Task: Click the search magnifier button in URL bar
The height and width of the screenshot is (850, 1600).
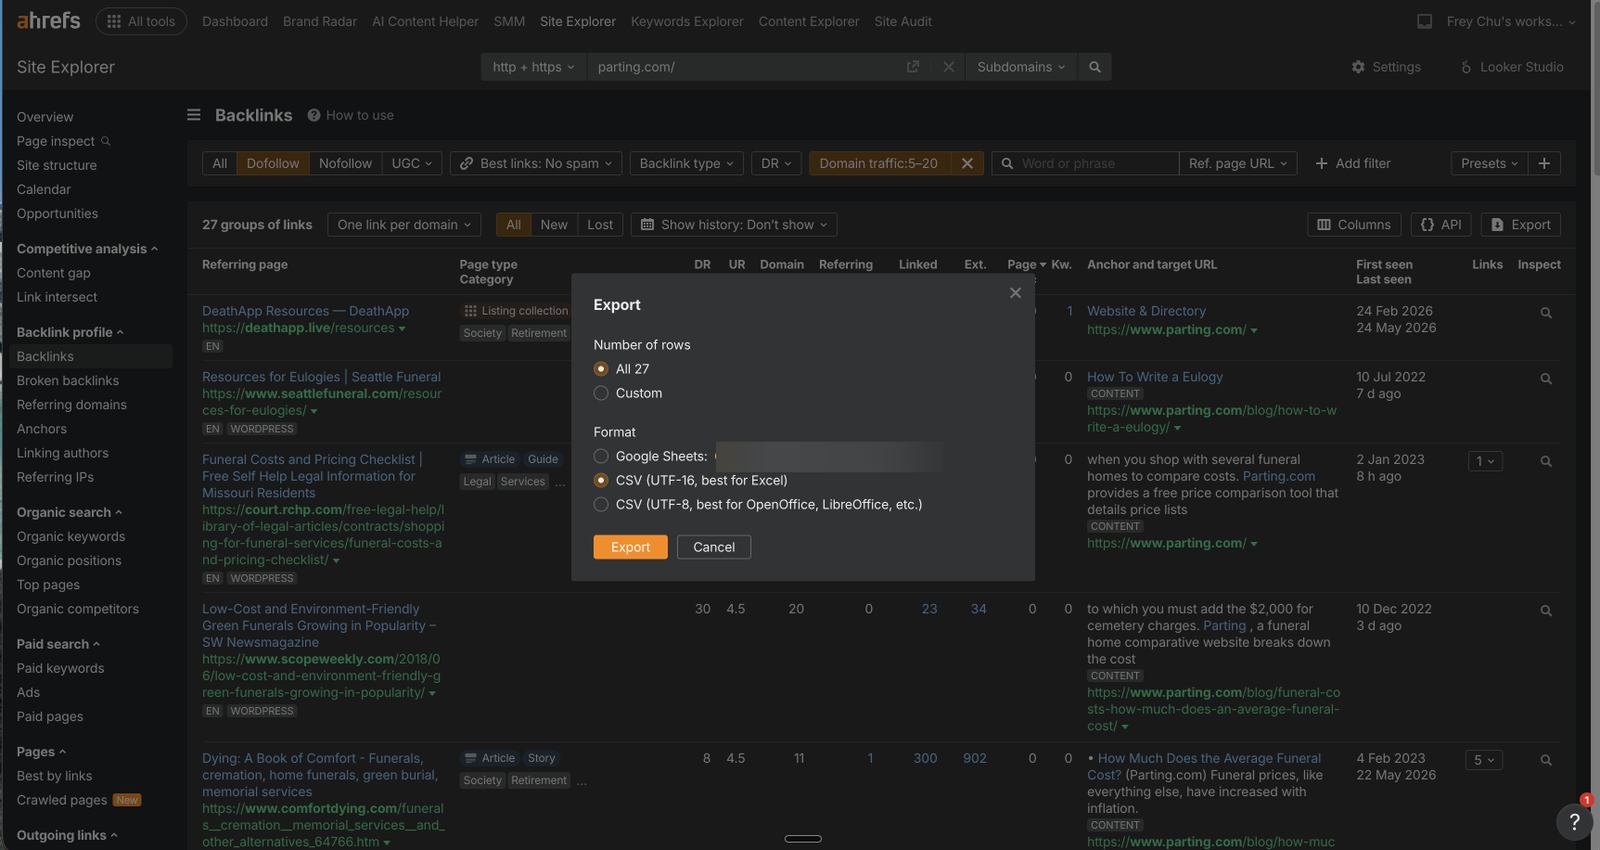Action: click(1095, 67)
